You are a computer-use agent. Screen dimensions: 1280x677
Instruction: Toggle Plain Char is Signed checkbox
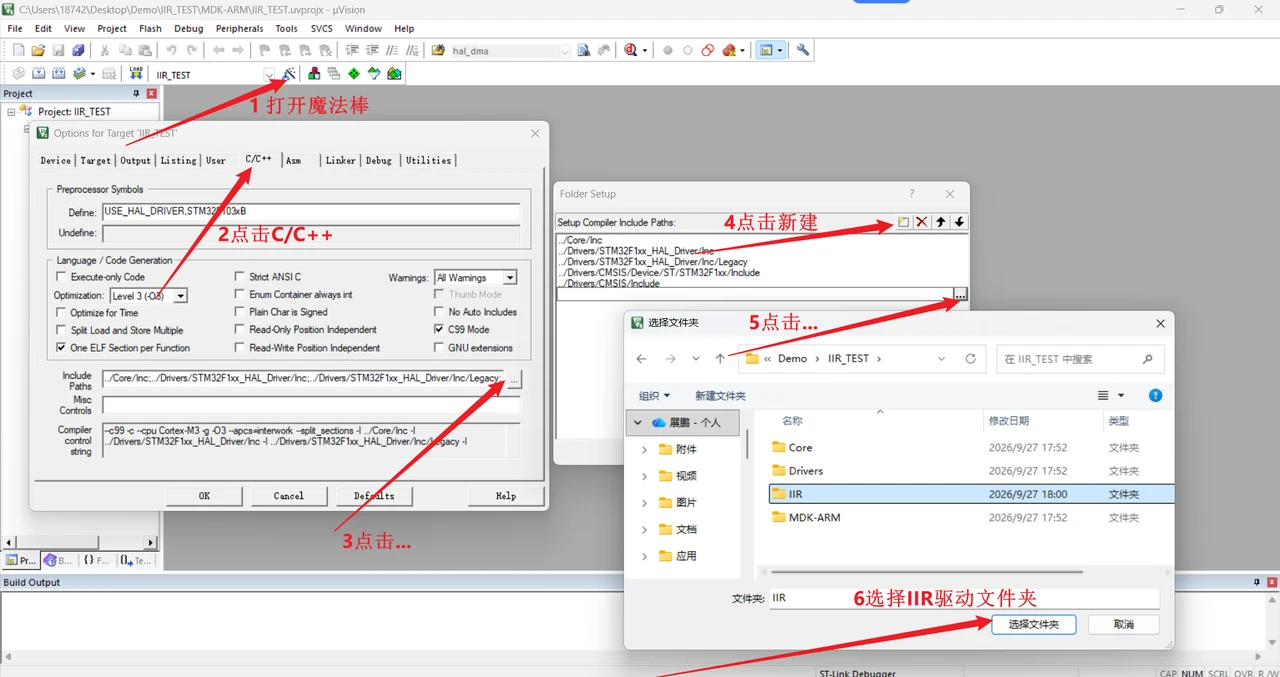tap(240, 312)
